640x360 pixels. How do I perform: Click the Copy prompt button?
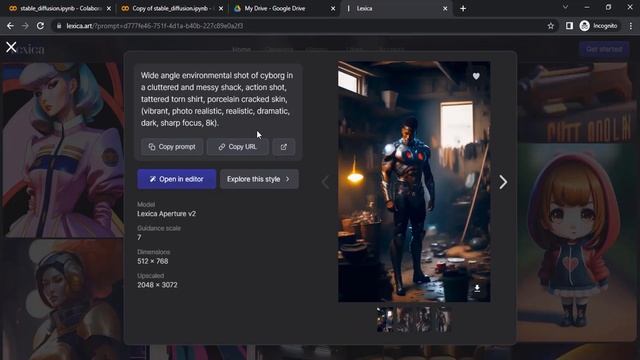coord(172,147)
